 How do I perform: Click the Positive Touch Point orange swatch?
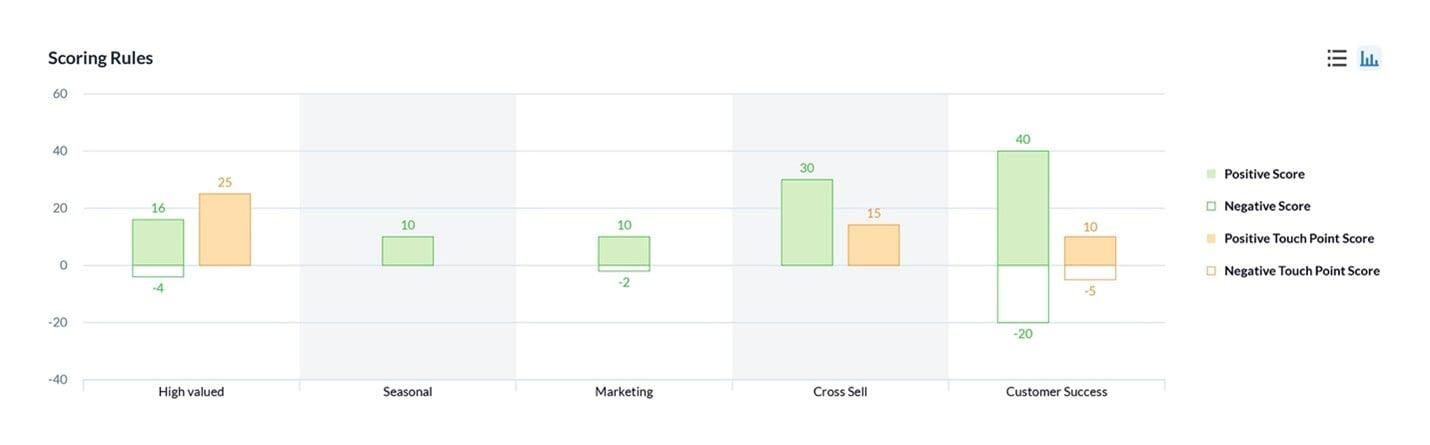coord(1211,238)
